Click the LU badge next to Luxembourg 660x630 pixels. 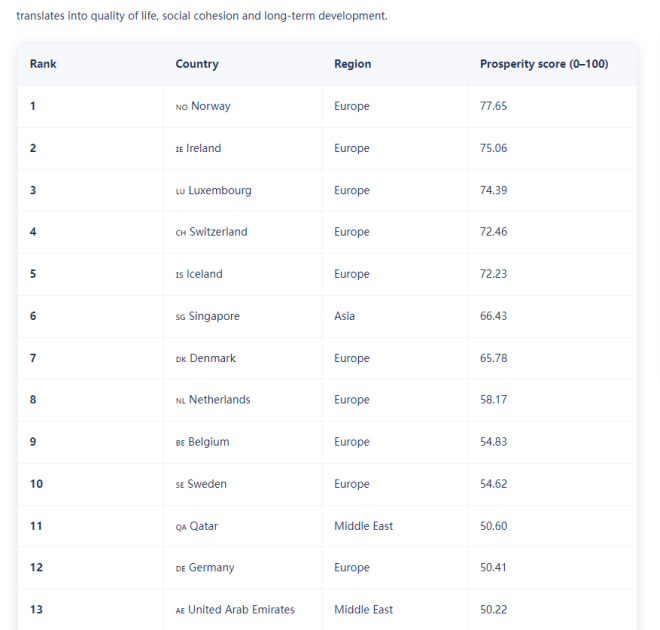pyautogui.click(x=181, y=191)
